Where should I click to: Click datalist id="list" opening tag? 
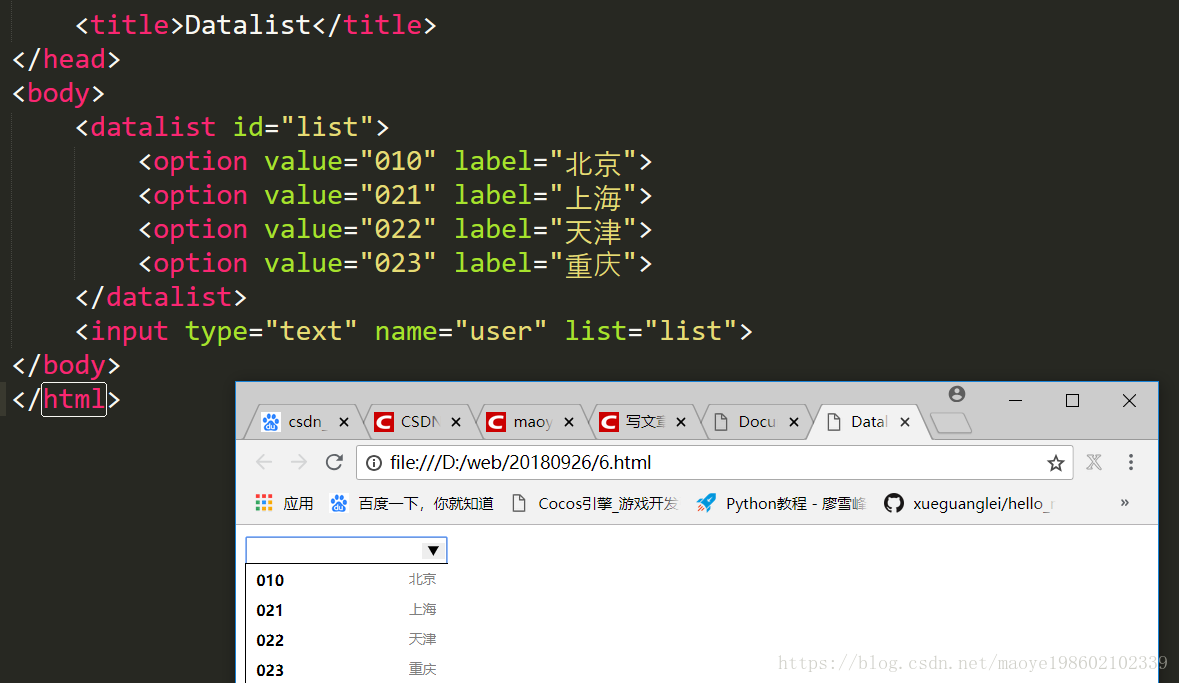232,127
